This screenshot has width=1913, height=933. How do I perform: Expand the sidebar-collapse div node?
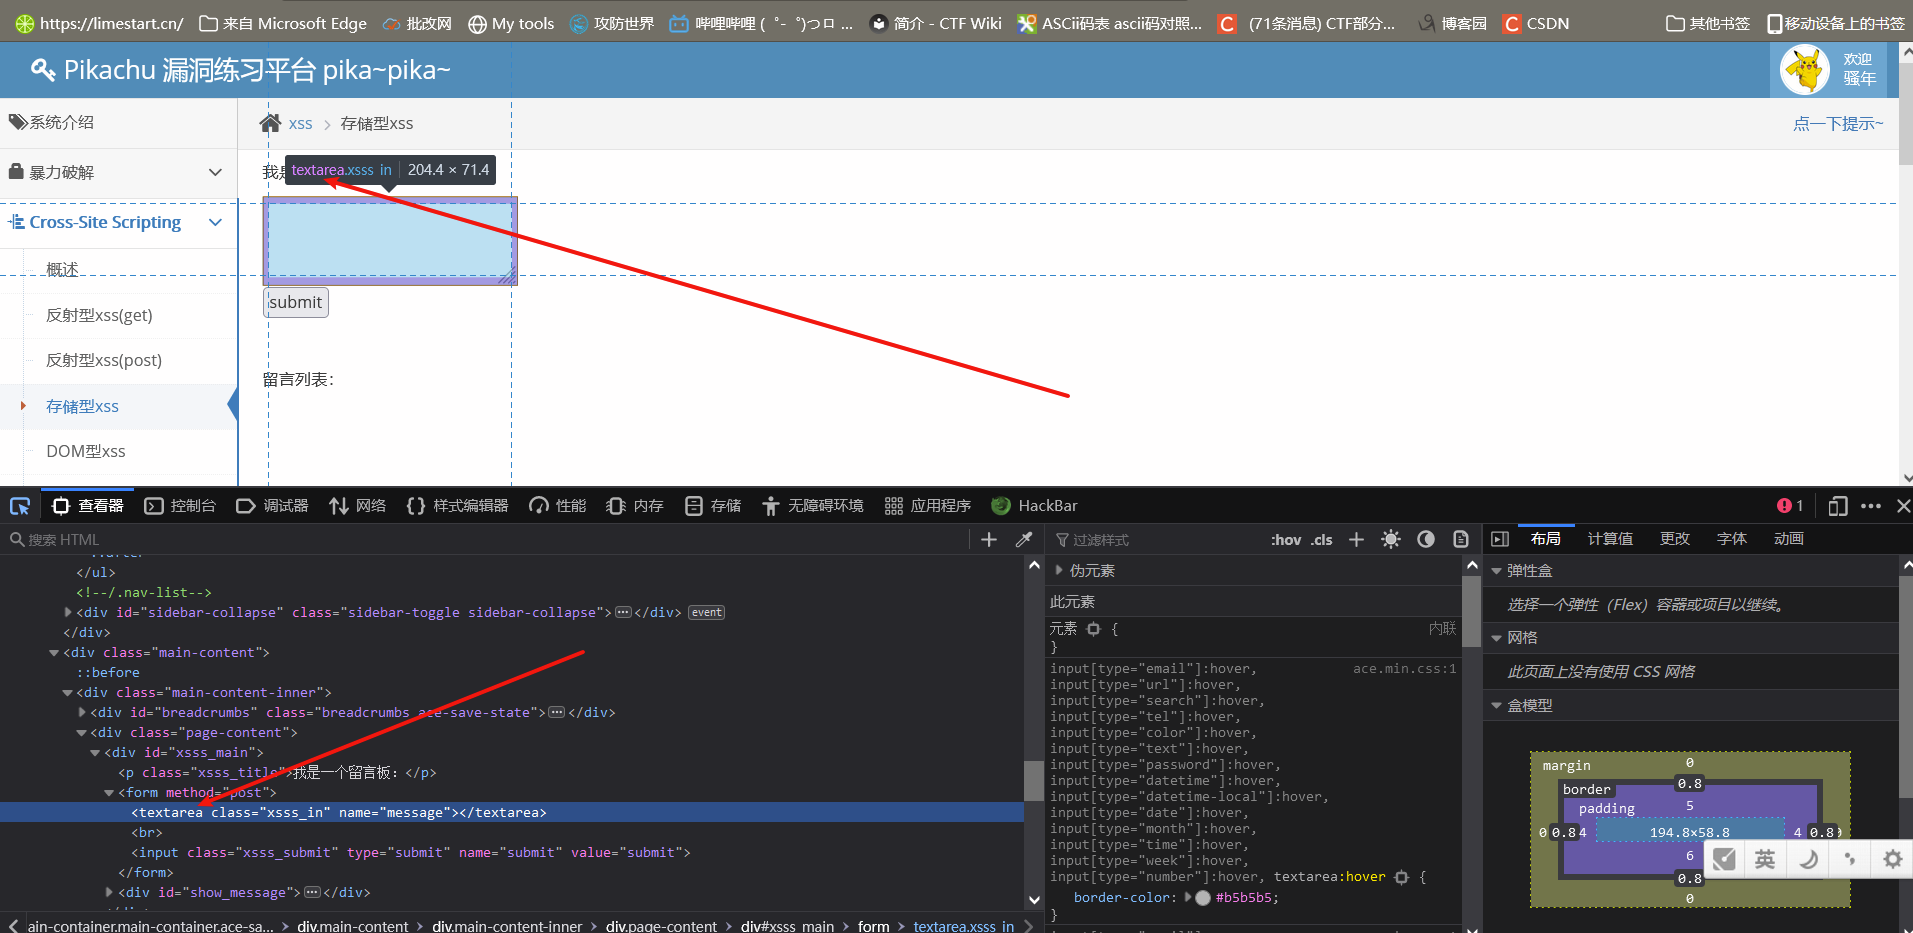tap(68, 612)
